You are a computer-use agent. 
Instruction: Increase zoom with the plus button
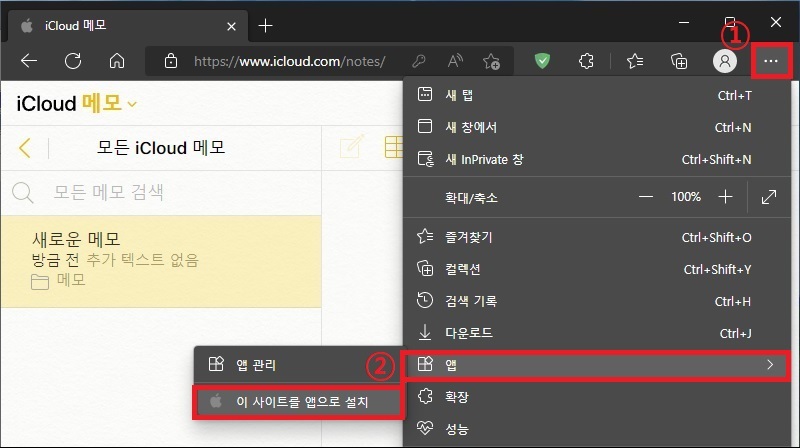725,196
